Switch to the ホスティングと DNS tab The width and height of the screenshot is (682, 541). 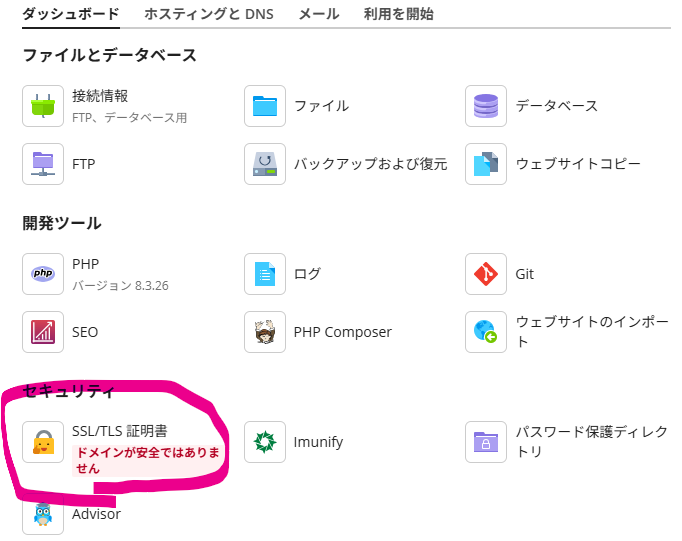(x=208, y=14)
